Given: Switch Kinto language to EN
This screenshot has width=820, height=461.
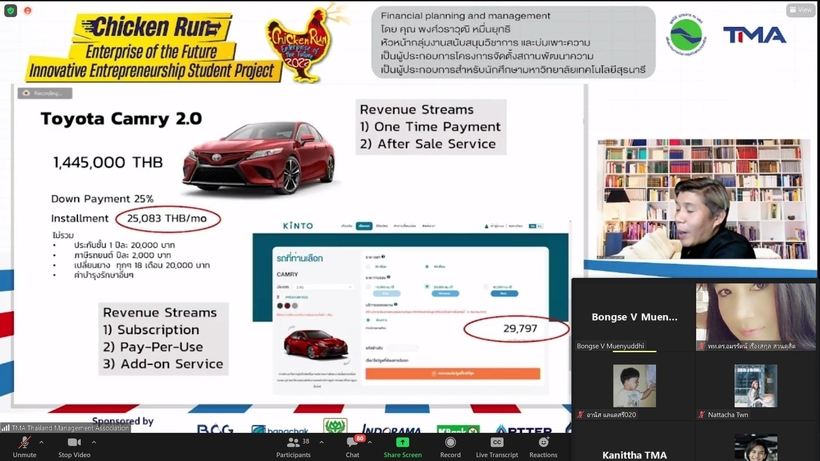Looking at the screenshot, I should click(540, 226).
